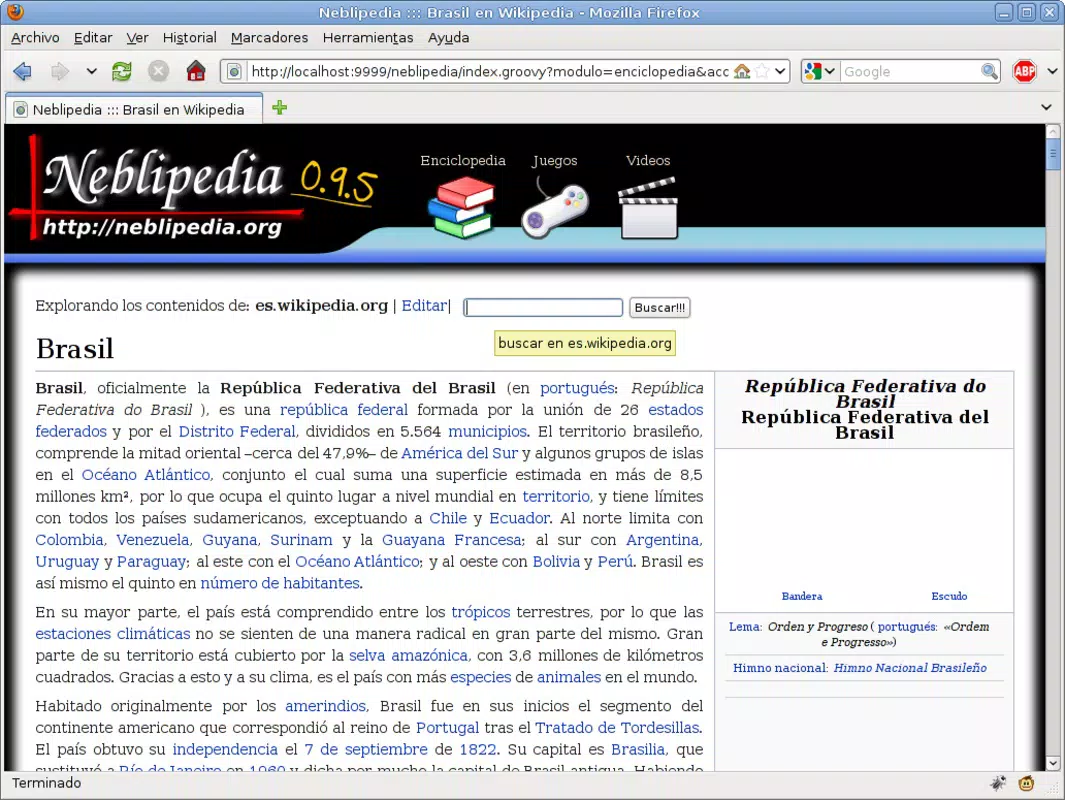Screen dimensions: 1065x800
Task: Click the Buscar!!! button
Action: click(660, 308)
